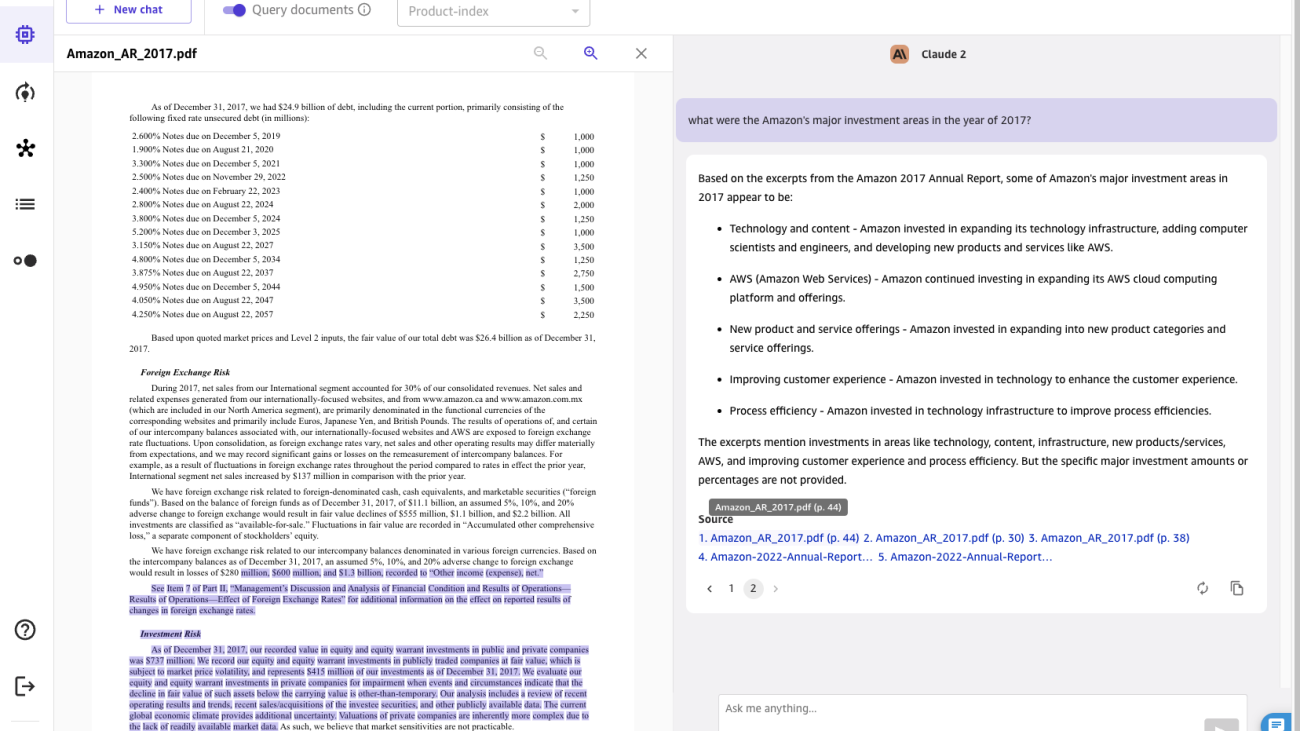Click the Claude 2 model logo
Screen dimensions: 1300x731
click(x=899, y=54)
